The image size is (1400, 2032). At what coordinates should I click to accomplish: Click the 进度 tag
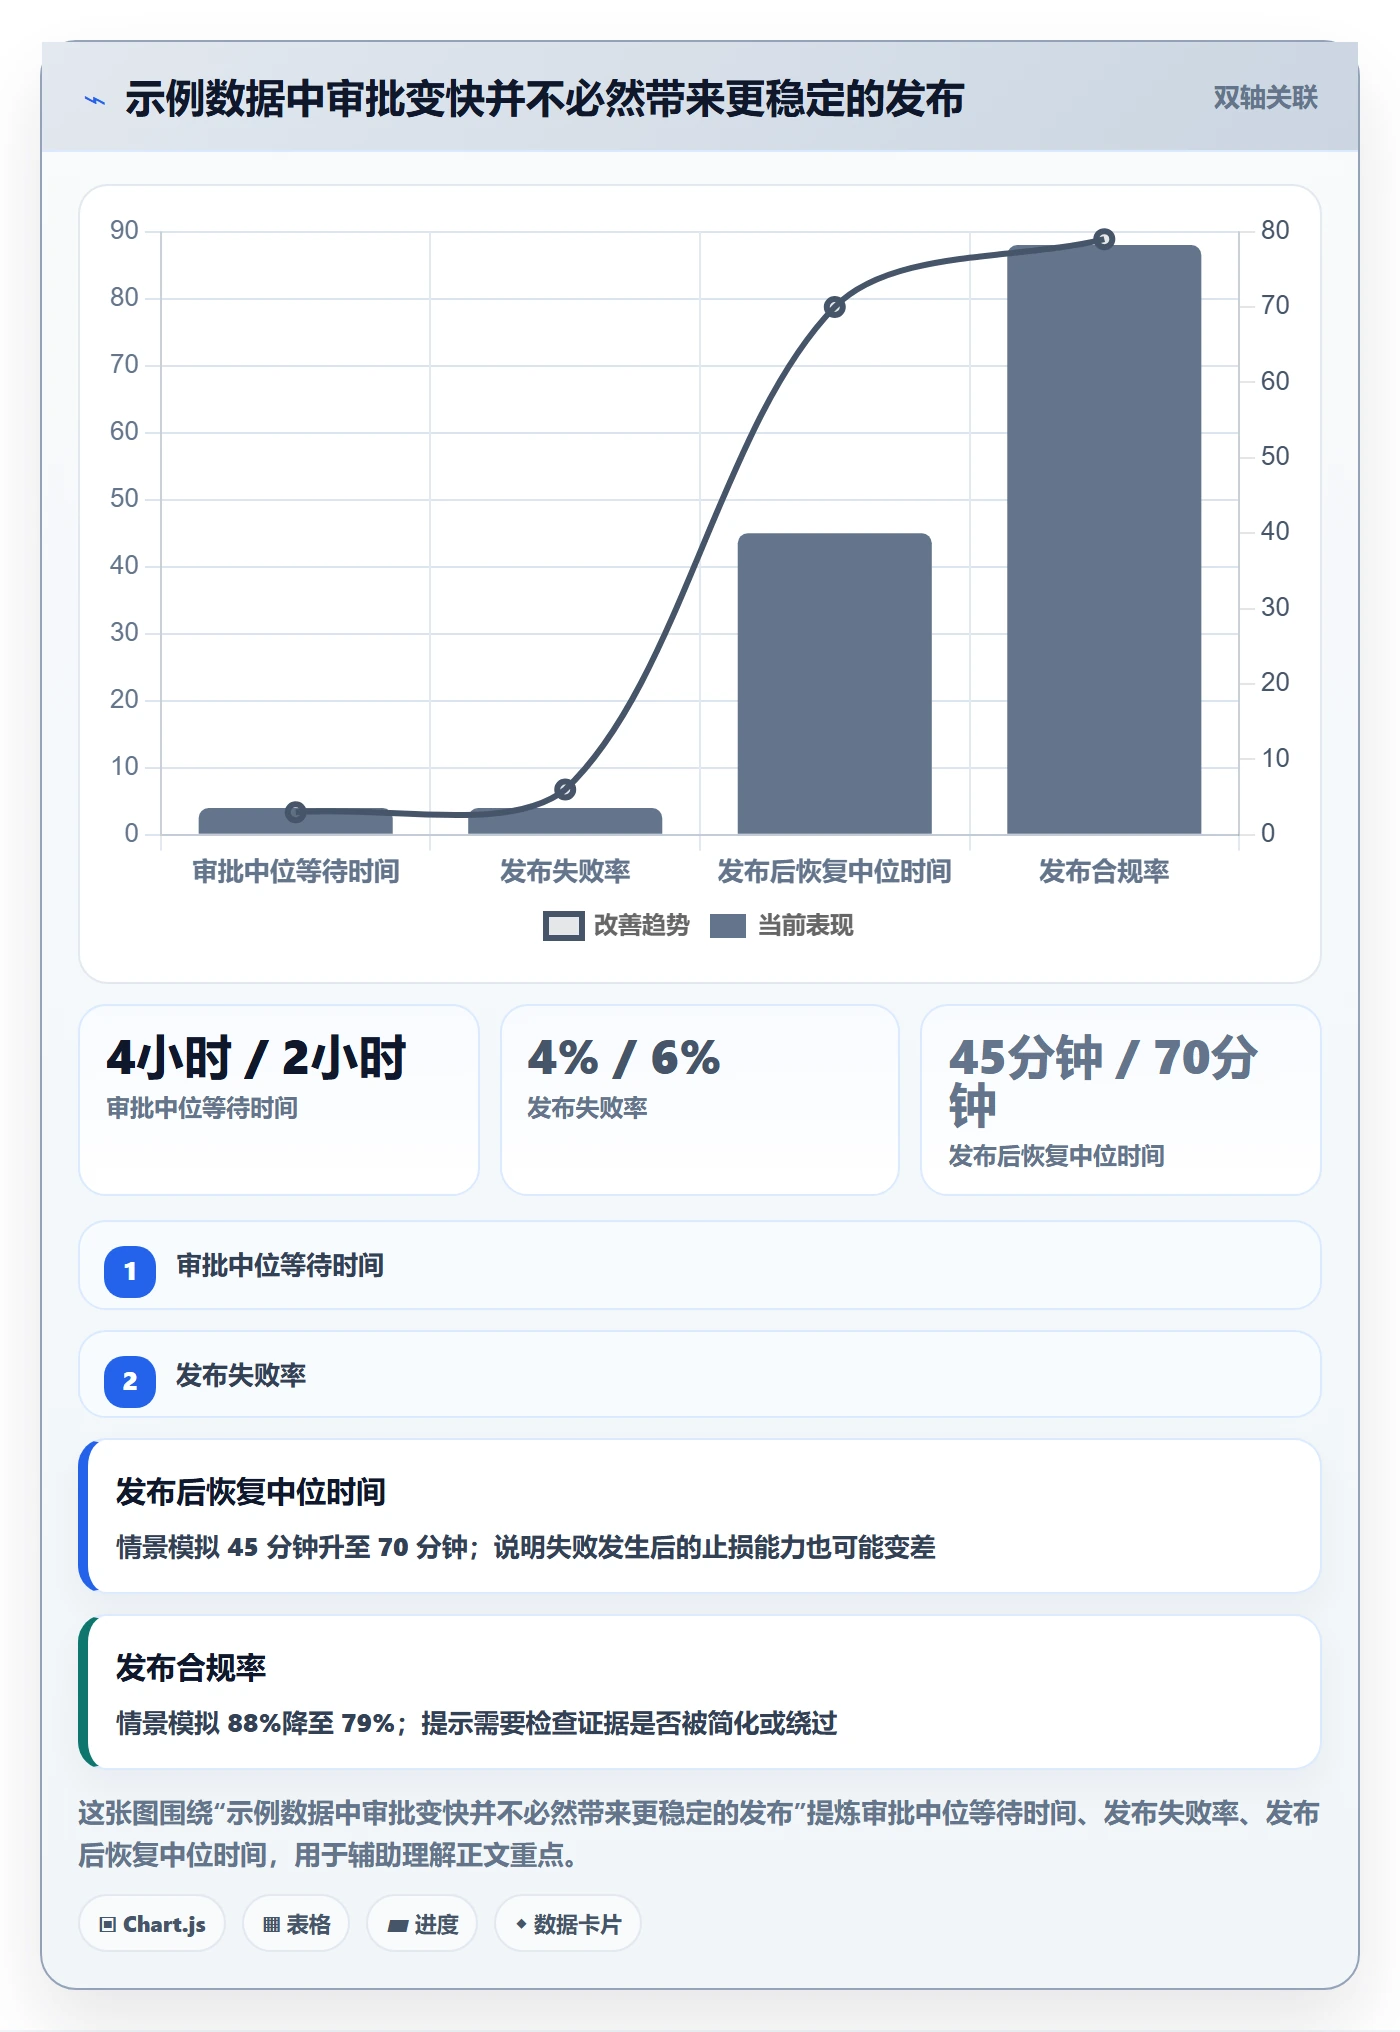click(x=422, y=1924)
